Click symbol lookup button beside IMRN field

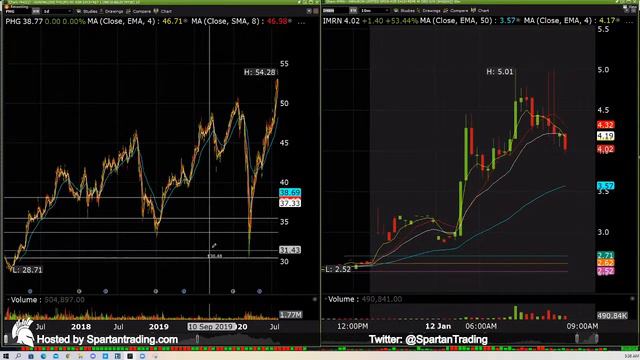pyautogui.click(x=353, y=11)
